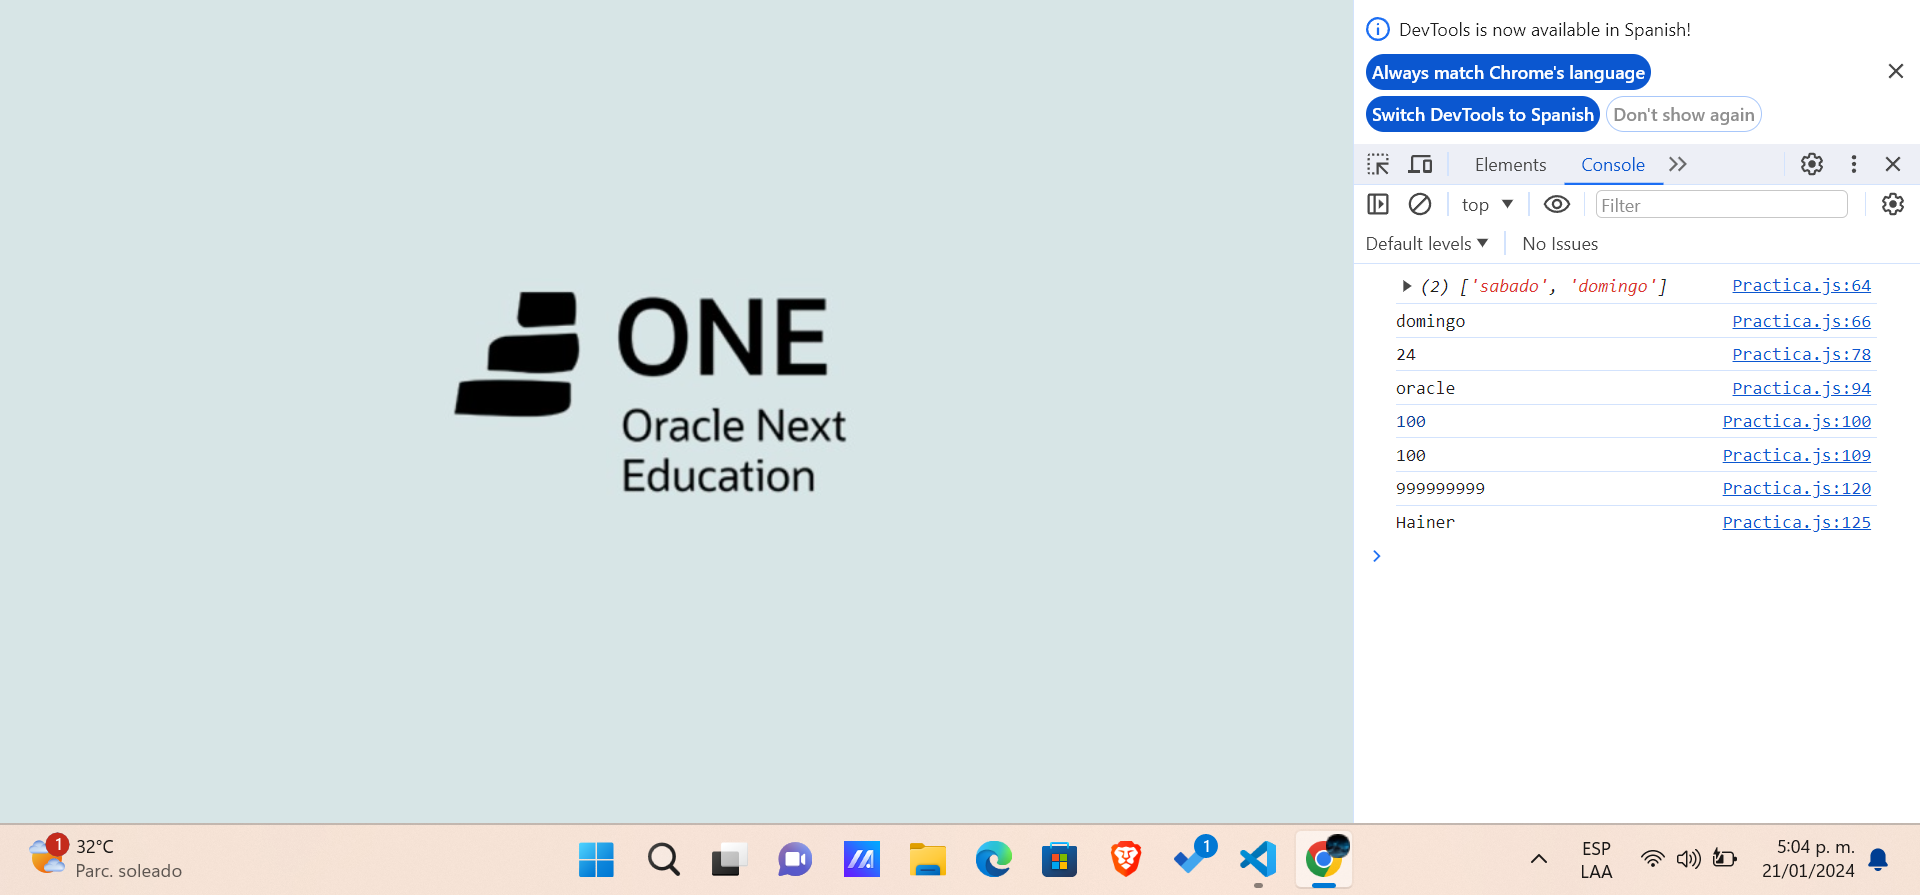The width and height of the screenshot is (1920, 895).
Task: Click the Chrome icon on the taskbar
Action: coord(1324,859)
